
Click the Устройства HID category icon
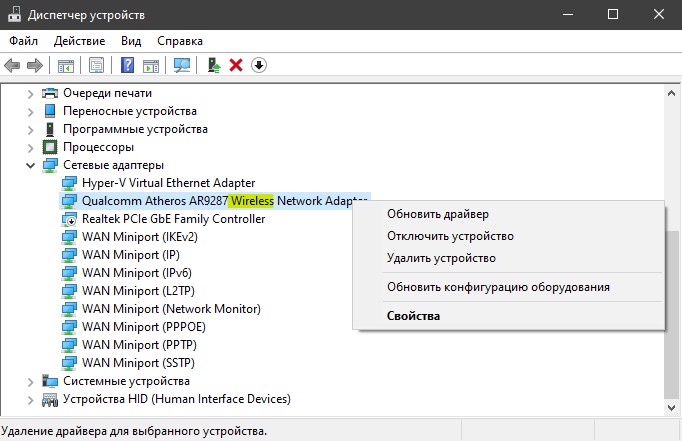[50, 399]
